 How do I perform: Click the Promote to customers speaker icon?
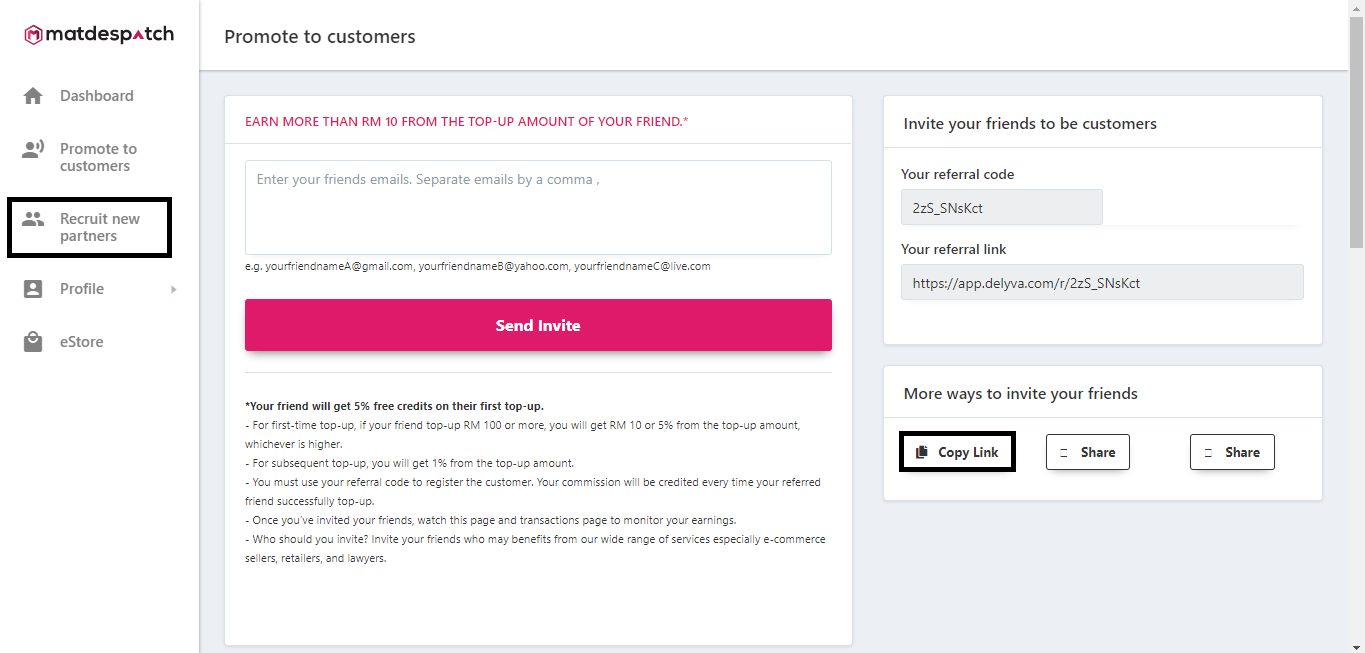pos(33,150)
